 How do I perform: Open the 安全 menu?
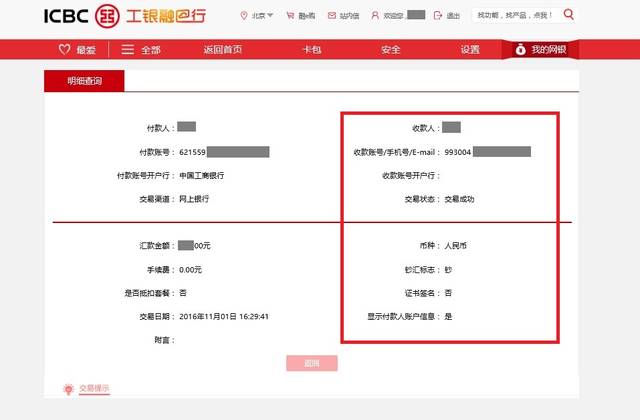pyautogui.click(x=391, y=49)
